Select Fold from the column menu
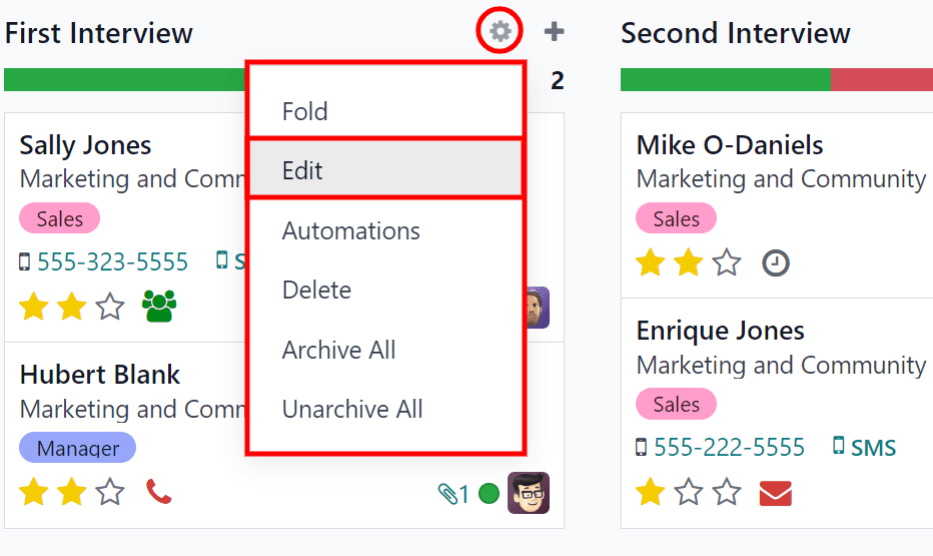 (305, 111)
